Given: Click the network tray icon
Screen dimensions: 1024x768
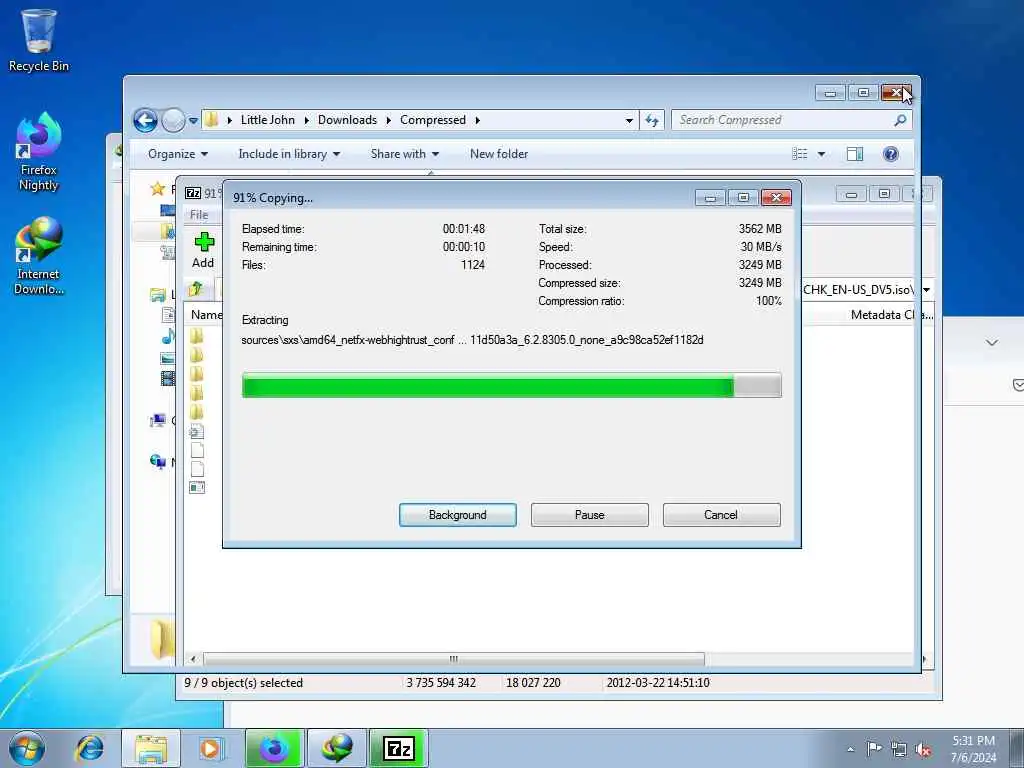Looking at the screenshot, I should 899,750.
